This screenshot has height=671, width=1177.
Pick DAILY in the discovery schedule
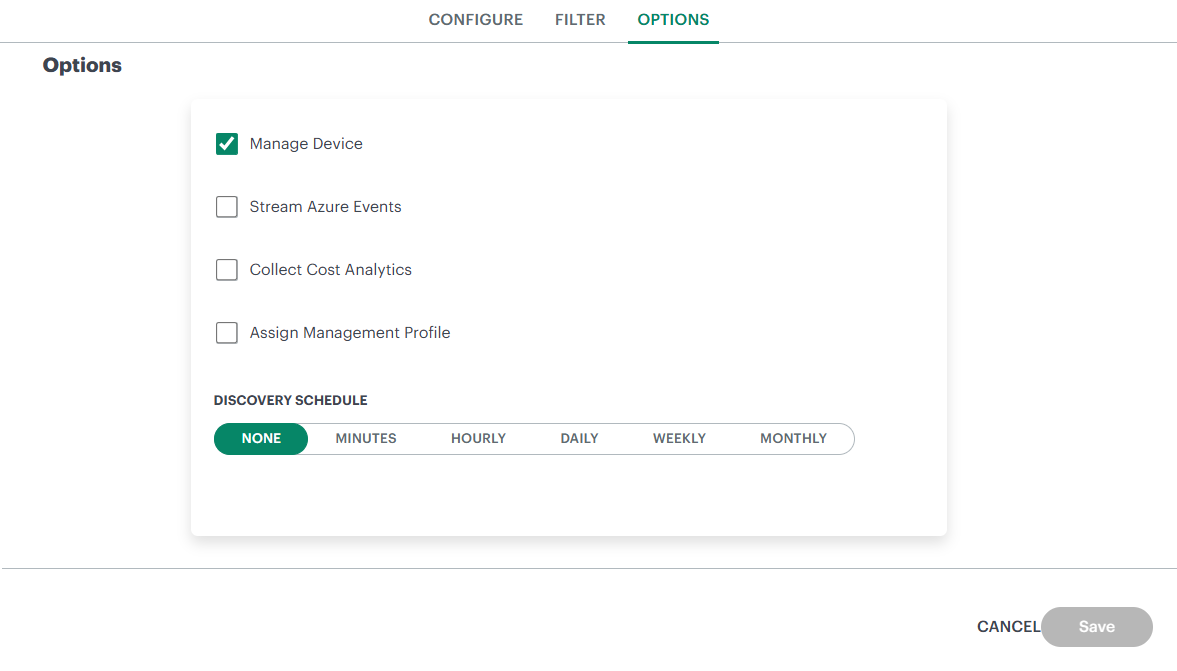point(579,439)
